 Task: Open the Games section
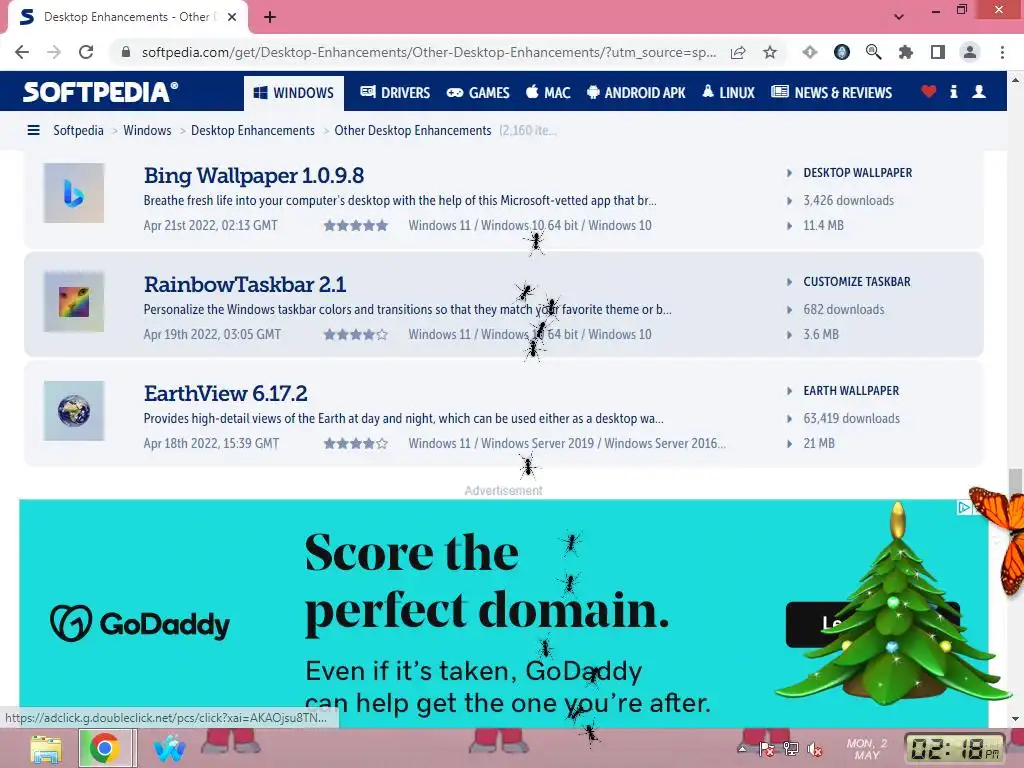[x=478, y=93]
